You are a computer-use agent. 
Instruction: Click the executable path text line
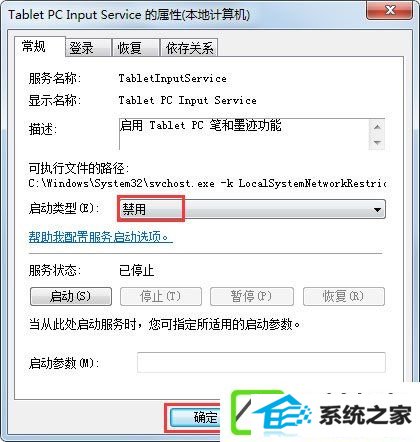(x=207, y=183)
